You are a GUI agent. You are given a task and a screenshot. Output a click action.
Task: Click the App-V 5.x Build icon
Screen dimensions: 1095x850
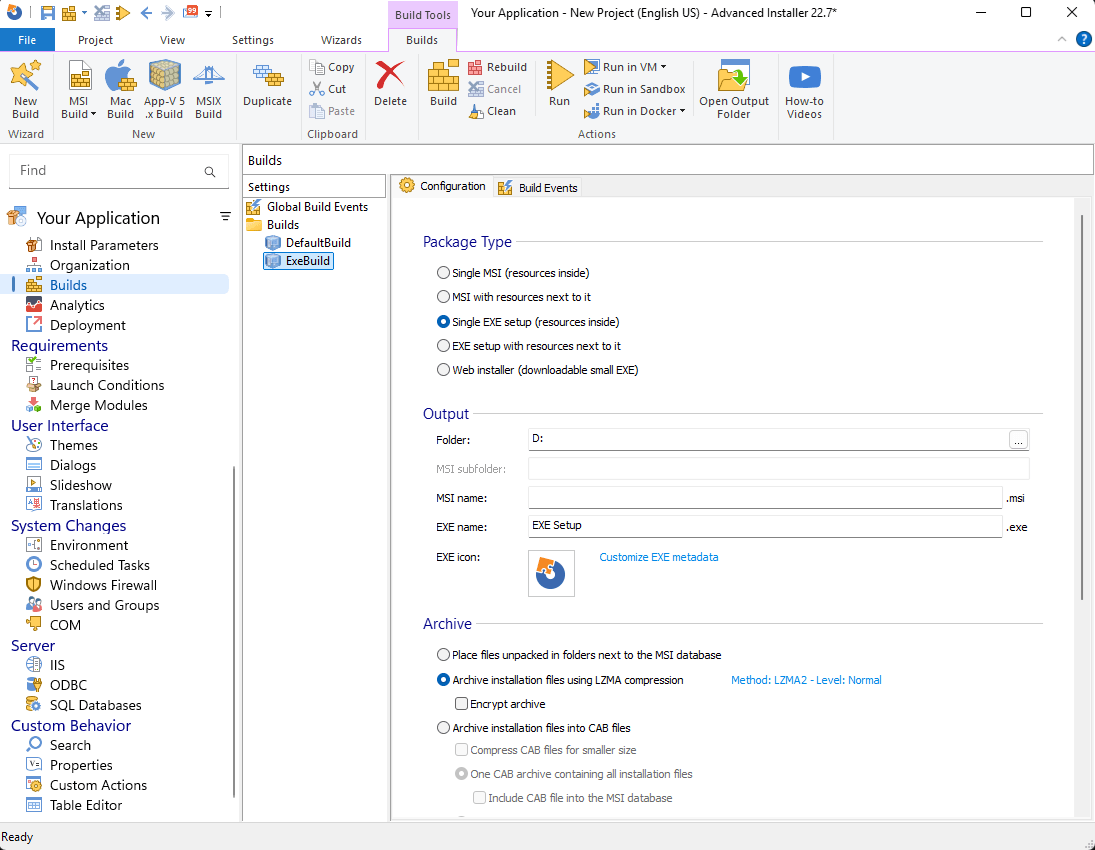coord(164,89)
